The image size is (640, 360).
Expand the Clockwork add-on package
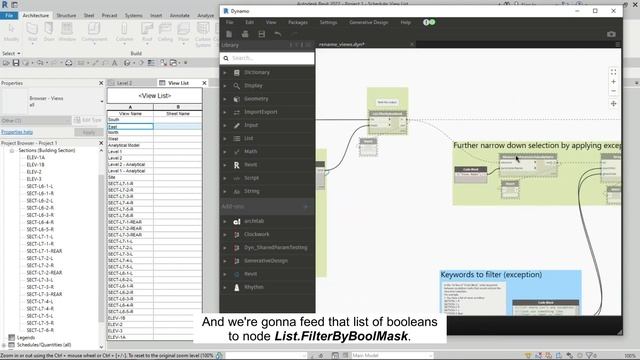[x=225, y=234]
